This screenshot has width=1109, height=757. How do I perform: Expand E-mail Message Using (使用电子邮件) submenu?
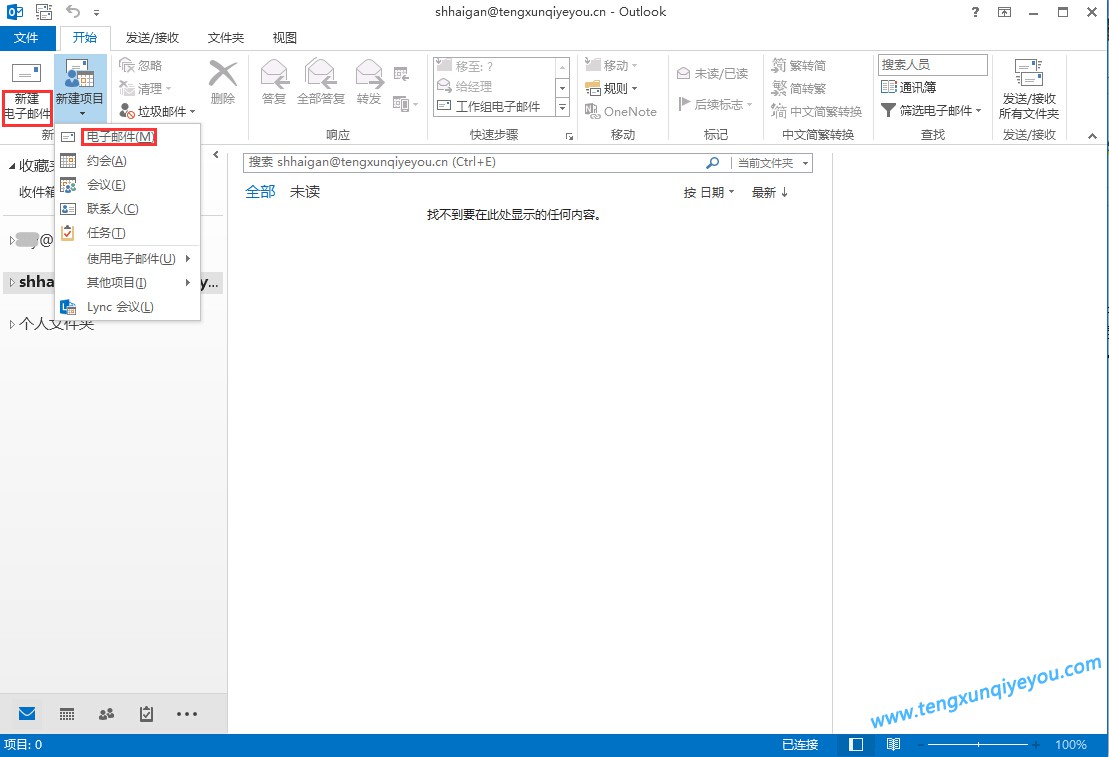pos(127,258)
